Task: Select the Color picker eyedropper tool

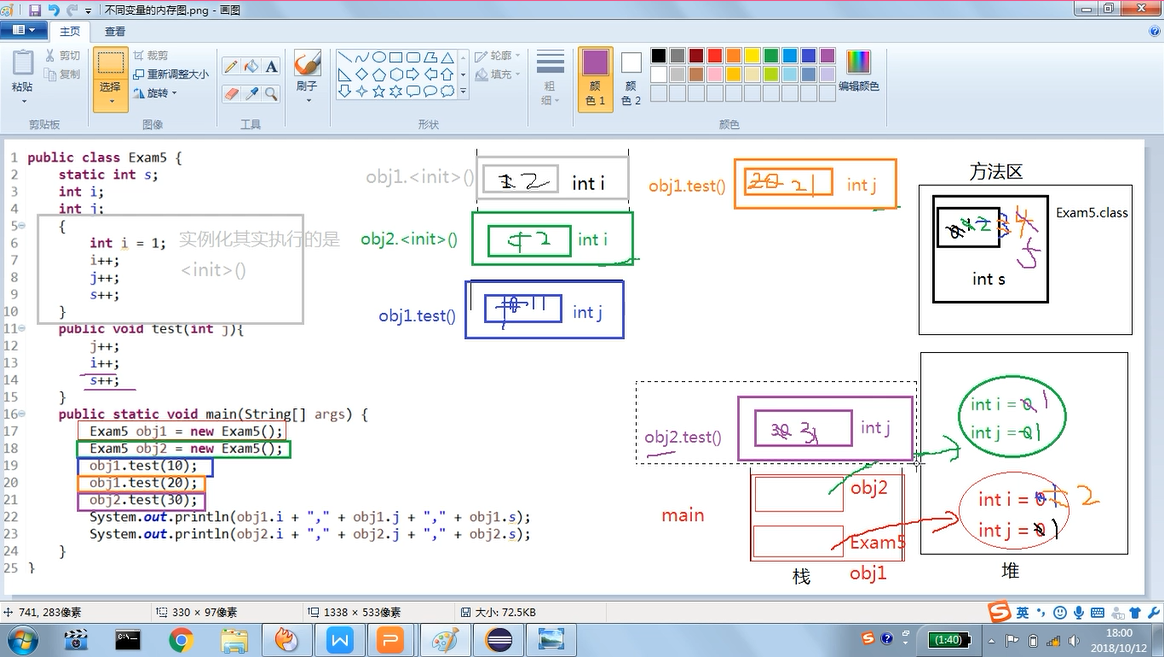Action: click(x=251, y=94)
